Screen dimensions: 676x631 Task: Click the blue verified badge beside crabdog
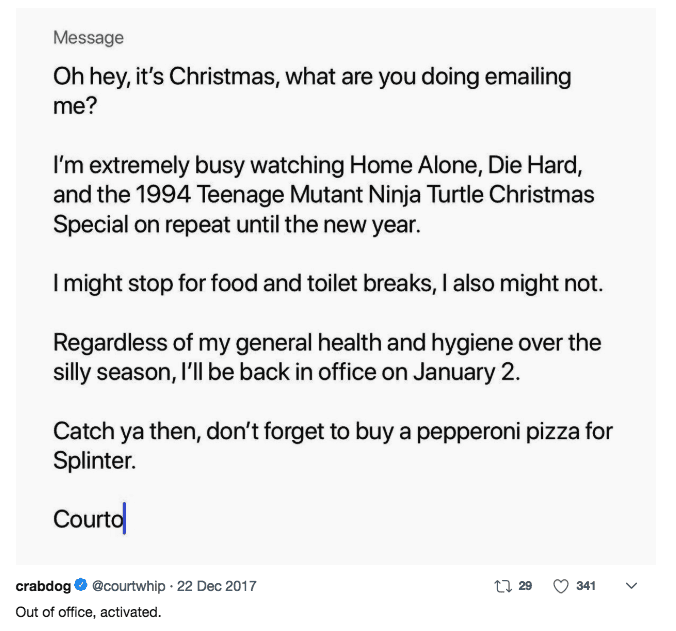coord(80,586)
